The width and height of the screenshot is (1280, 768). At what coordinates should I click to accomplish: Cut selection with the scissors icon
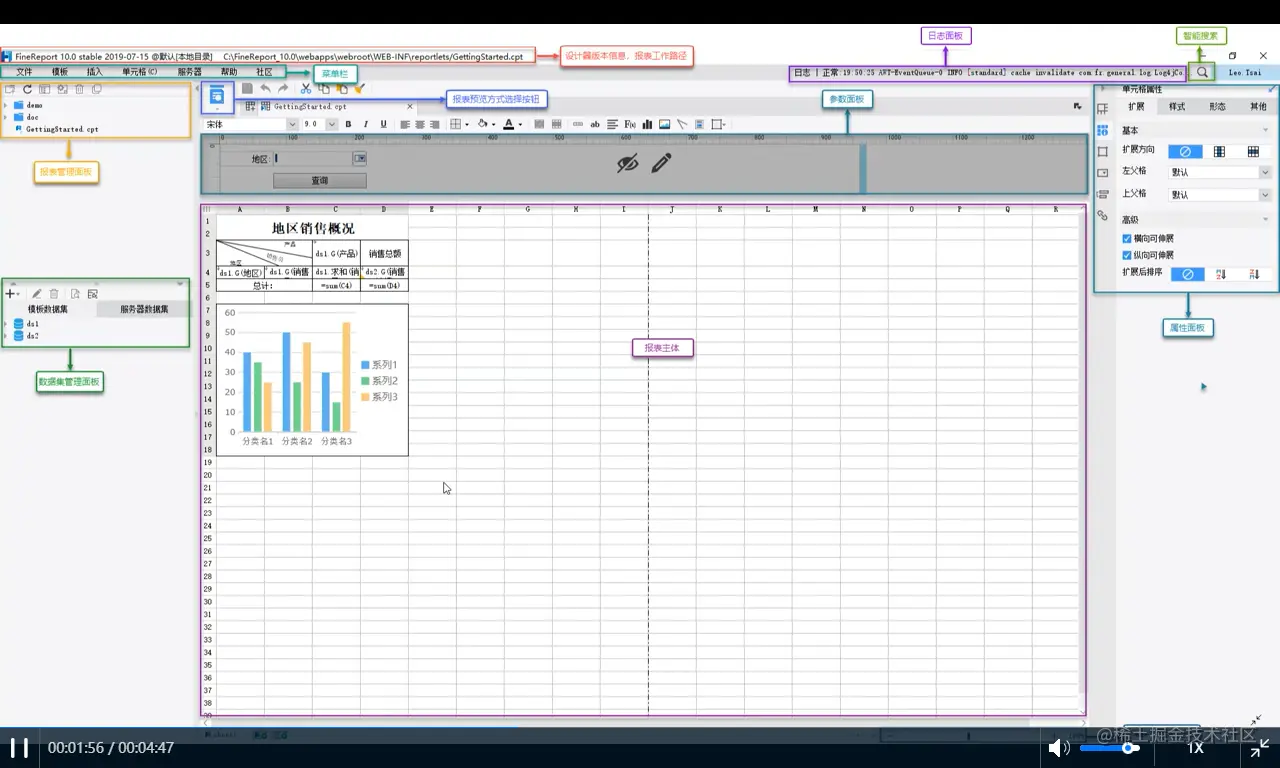tap(306, 89)
